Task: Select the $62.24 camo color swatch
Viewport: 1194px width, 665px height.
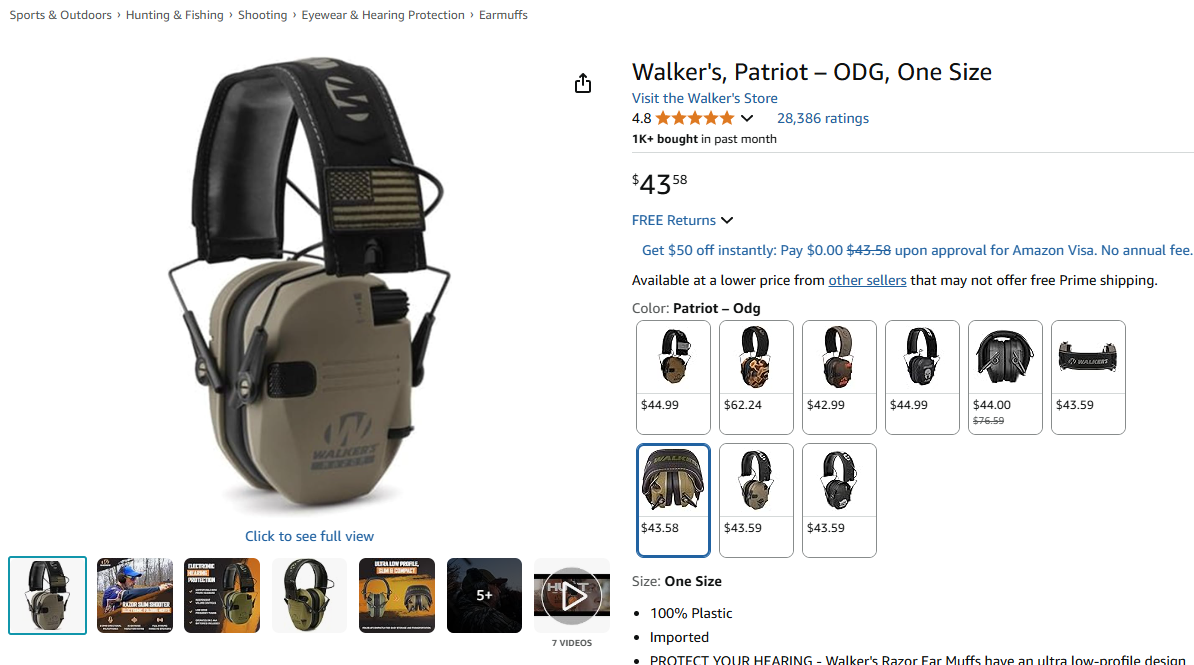Action: (756, 378)
